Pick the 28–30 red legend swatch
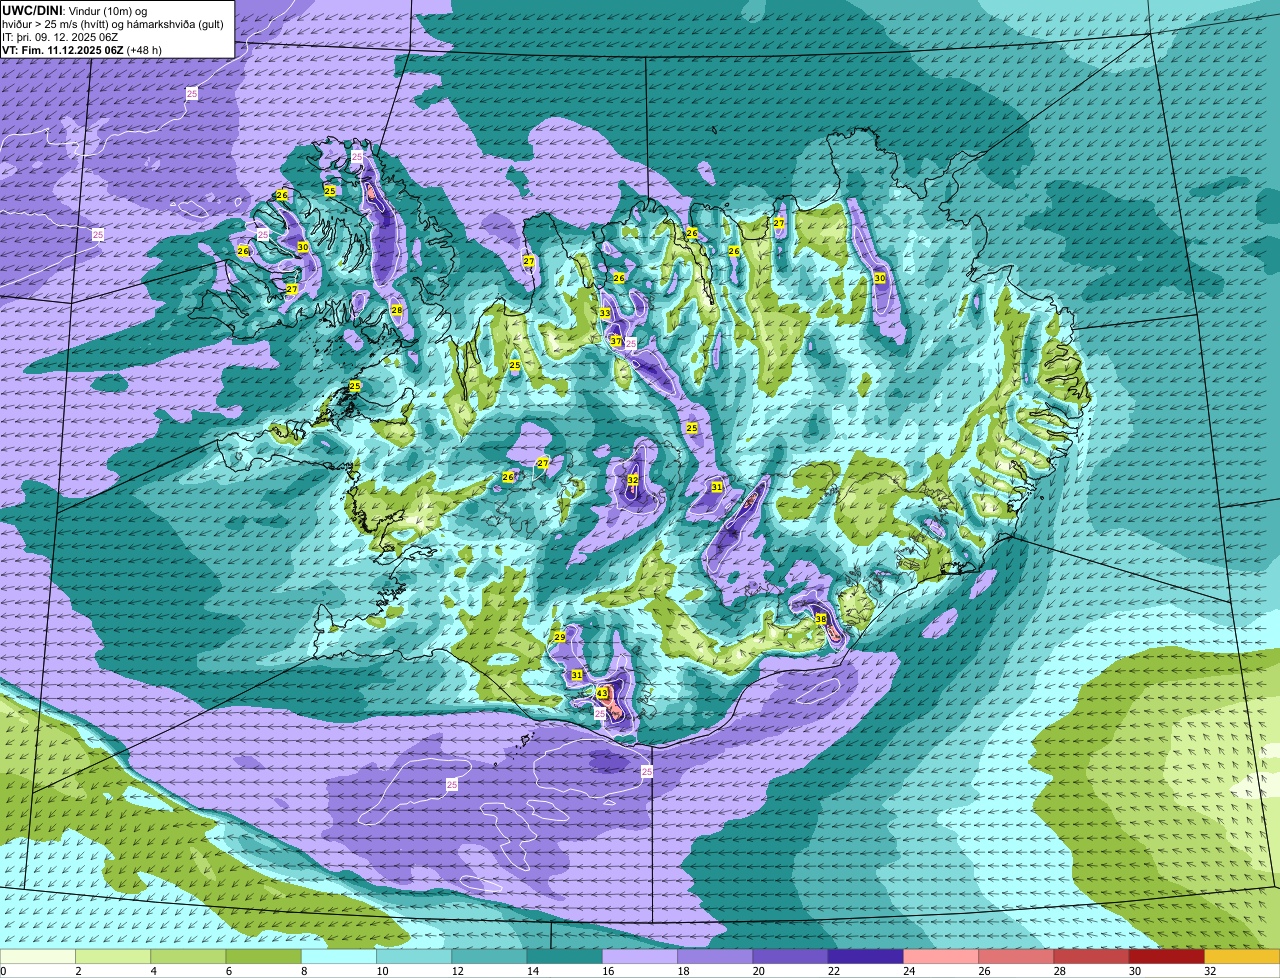This screenshot has height=978, width=1280. (1091, 956)
